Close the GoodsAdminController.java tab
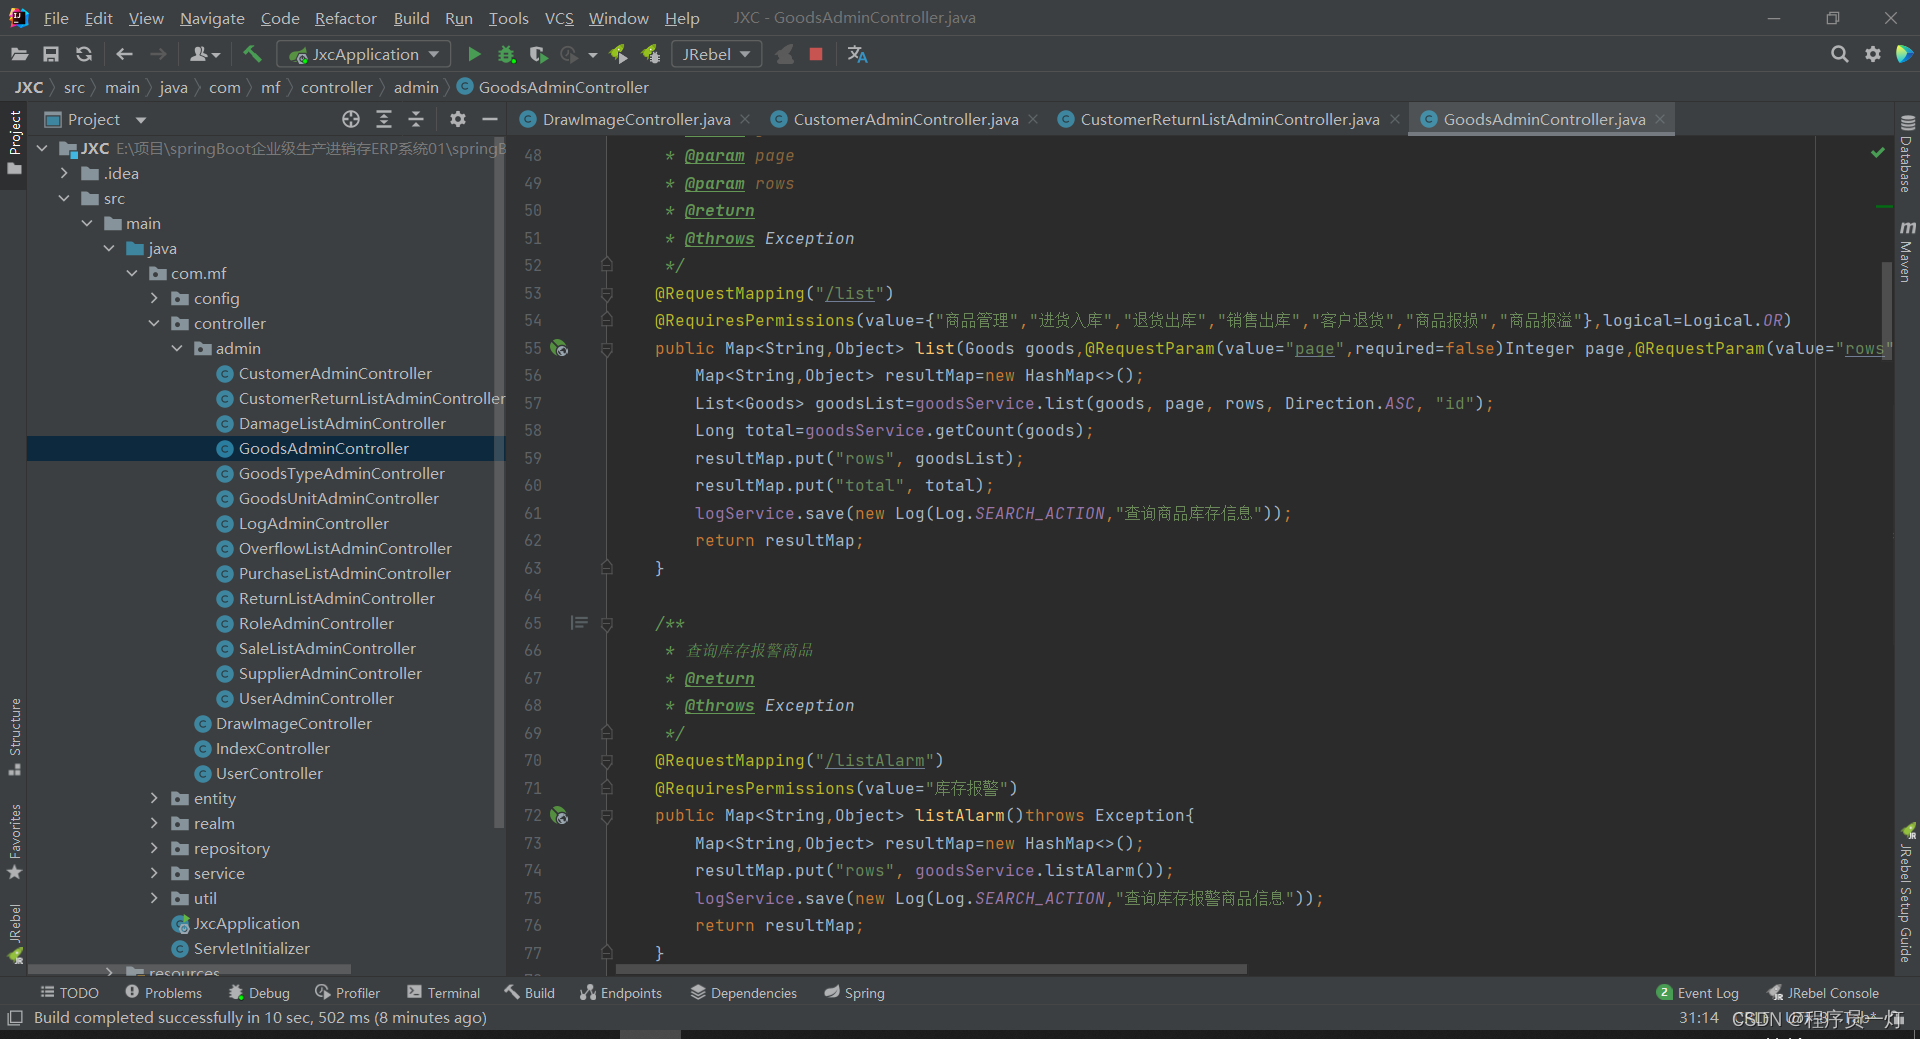Screen dimensions: 1920x1039 coord(1660,119)
